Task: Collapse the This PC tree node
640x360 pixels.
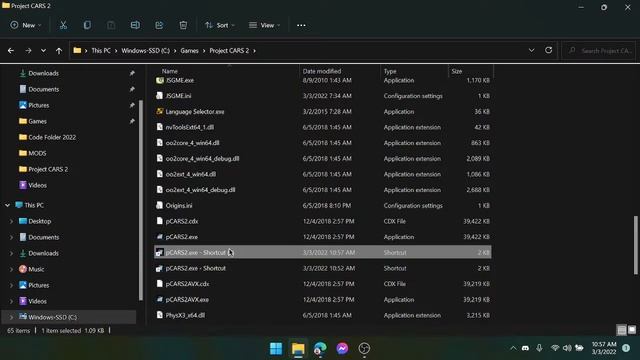Action: click(7, 205)
